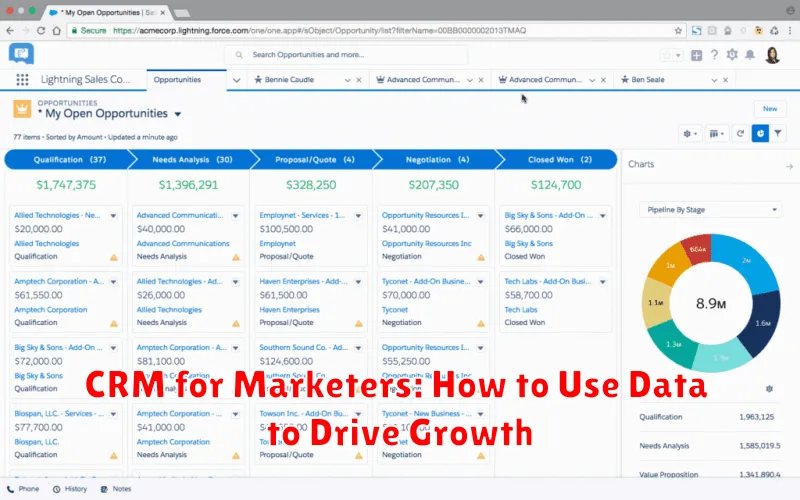The height and width of the screenshot is (500, 800).
Task: Click the Search Opportunities and more field
Action: pyautogui.click(x=346, y=55)
